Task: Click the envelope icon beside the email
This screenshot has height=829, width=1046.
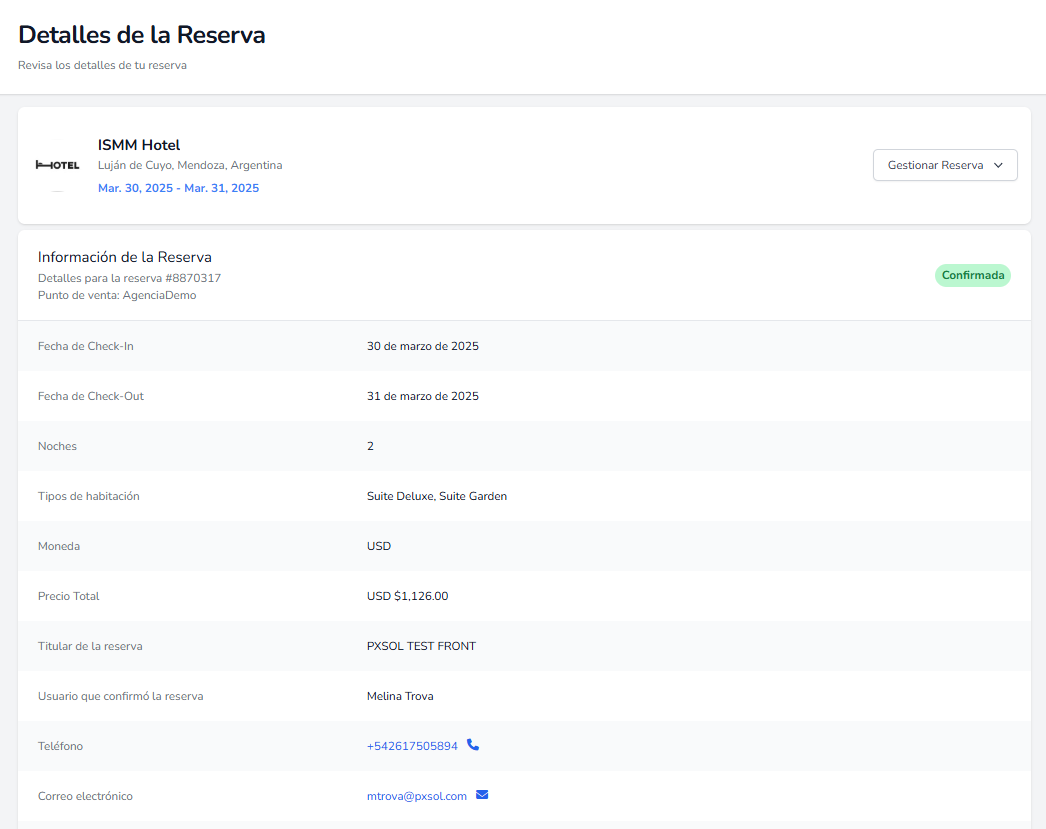Action: tap(482, 795)
